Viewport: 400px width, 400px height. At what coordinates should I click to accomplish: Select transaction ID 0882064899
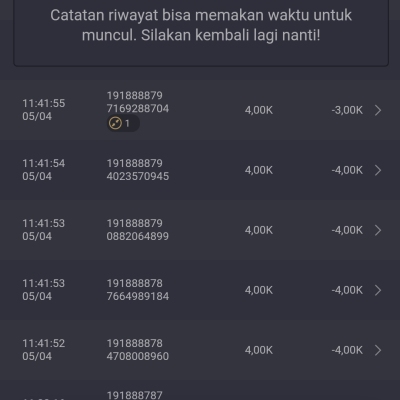[138, 236]
